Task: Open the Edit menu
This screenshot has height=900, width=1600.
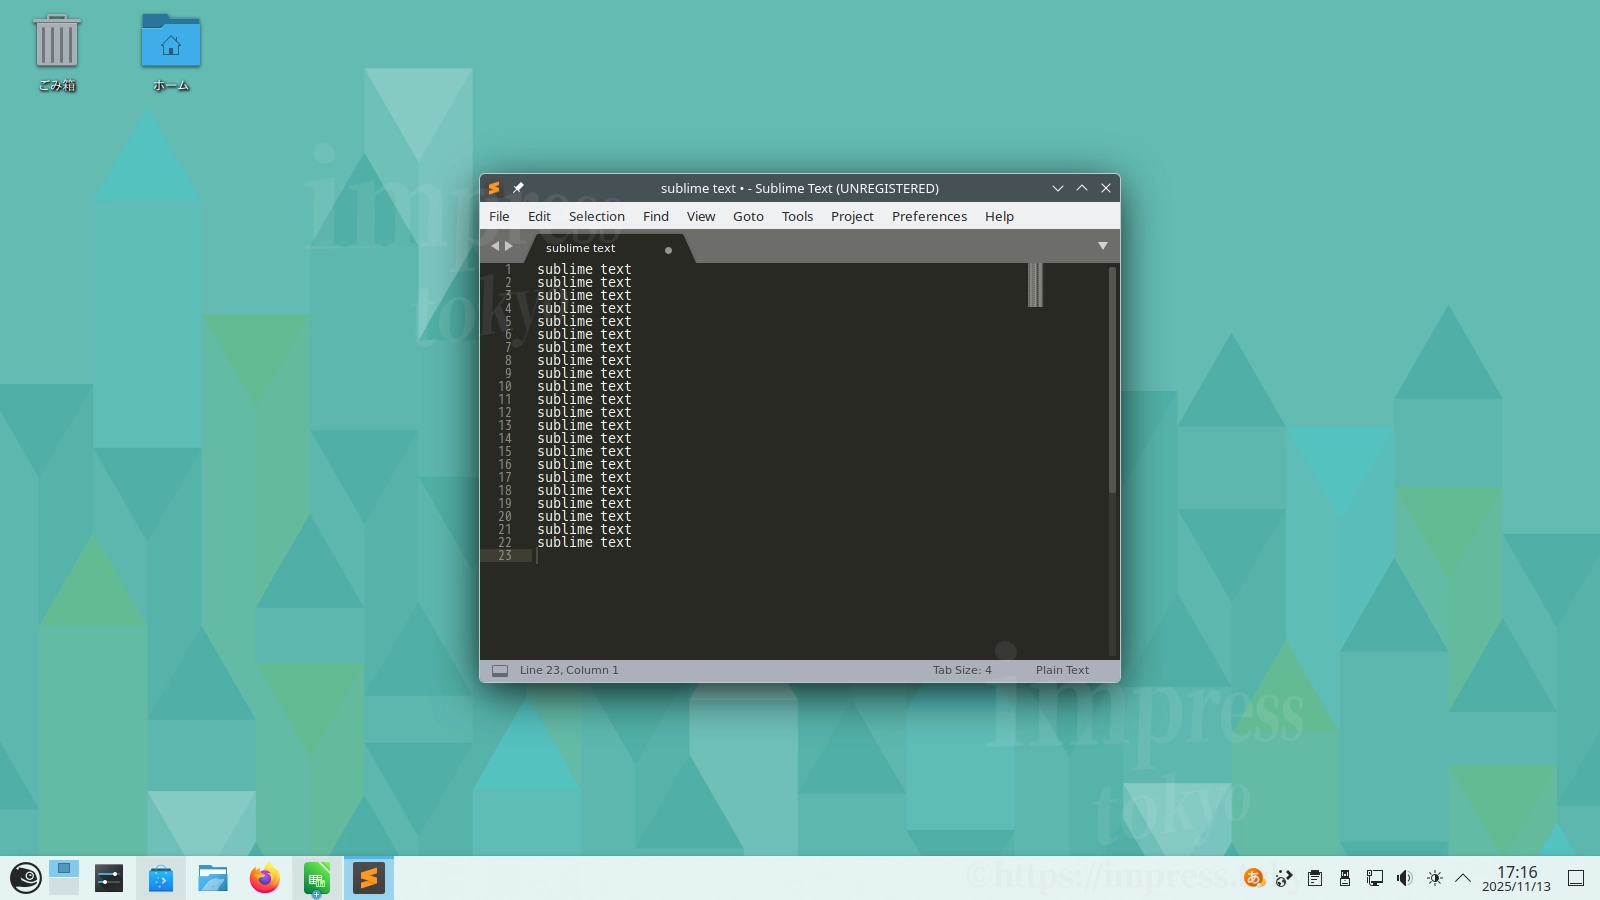Action: (539, 216)
